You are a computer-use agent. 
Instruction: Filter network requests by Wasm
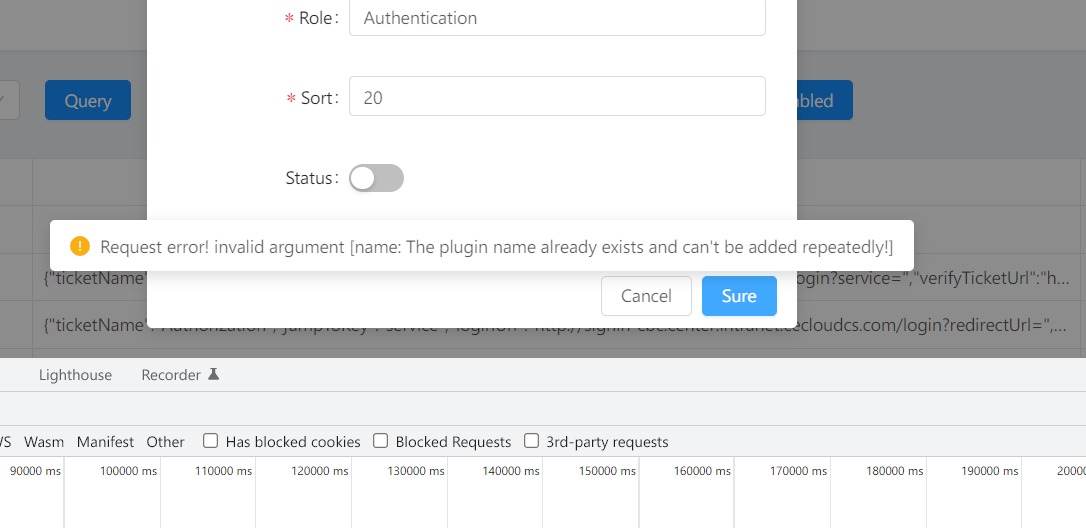(44, 441)
